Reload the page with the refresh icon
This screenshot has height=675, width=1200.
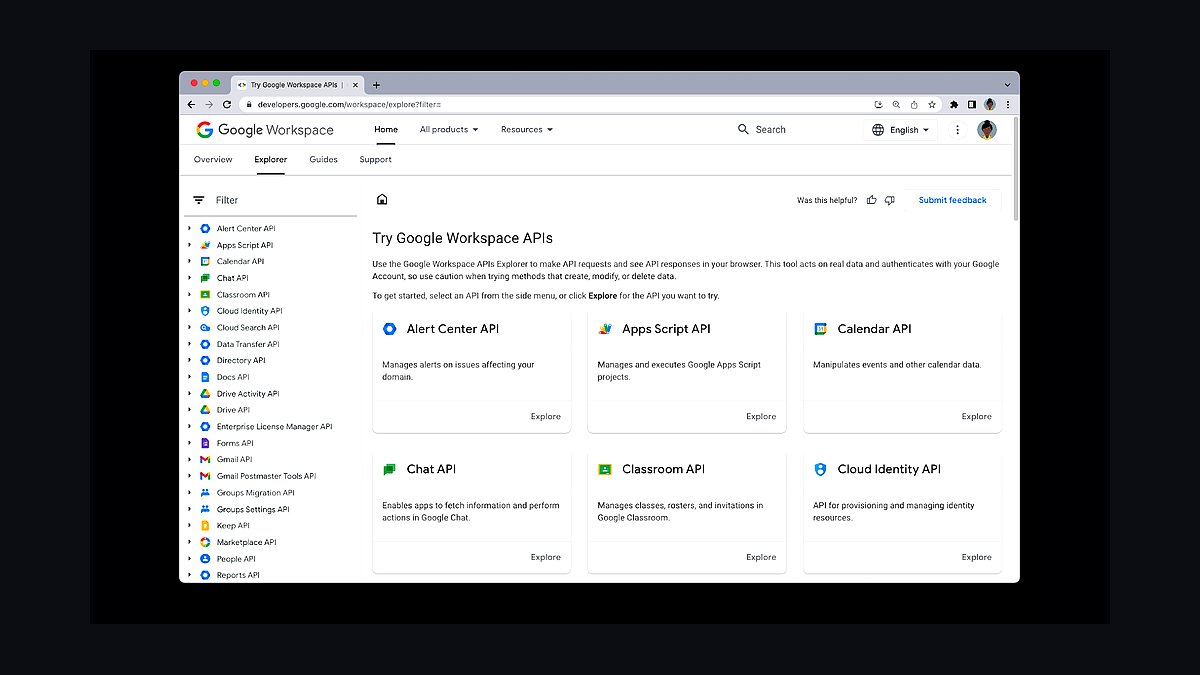click(x=227, y=104)
